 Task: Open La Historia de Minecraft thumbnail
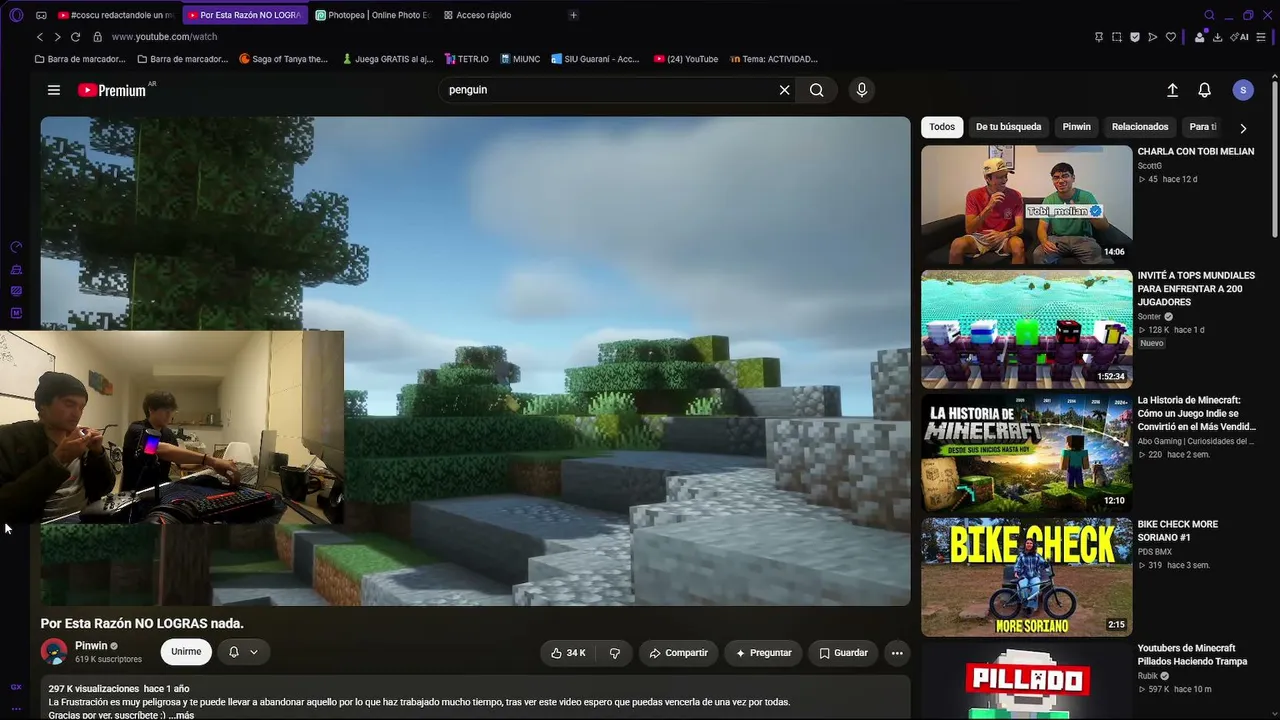[1027, 453]
